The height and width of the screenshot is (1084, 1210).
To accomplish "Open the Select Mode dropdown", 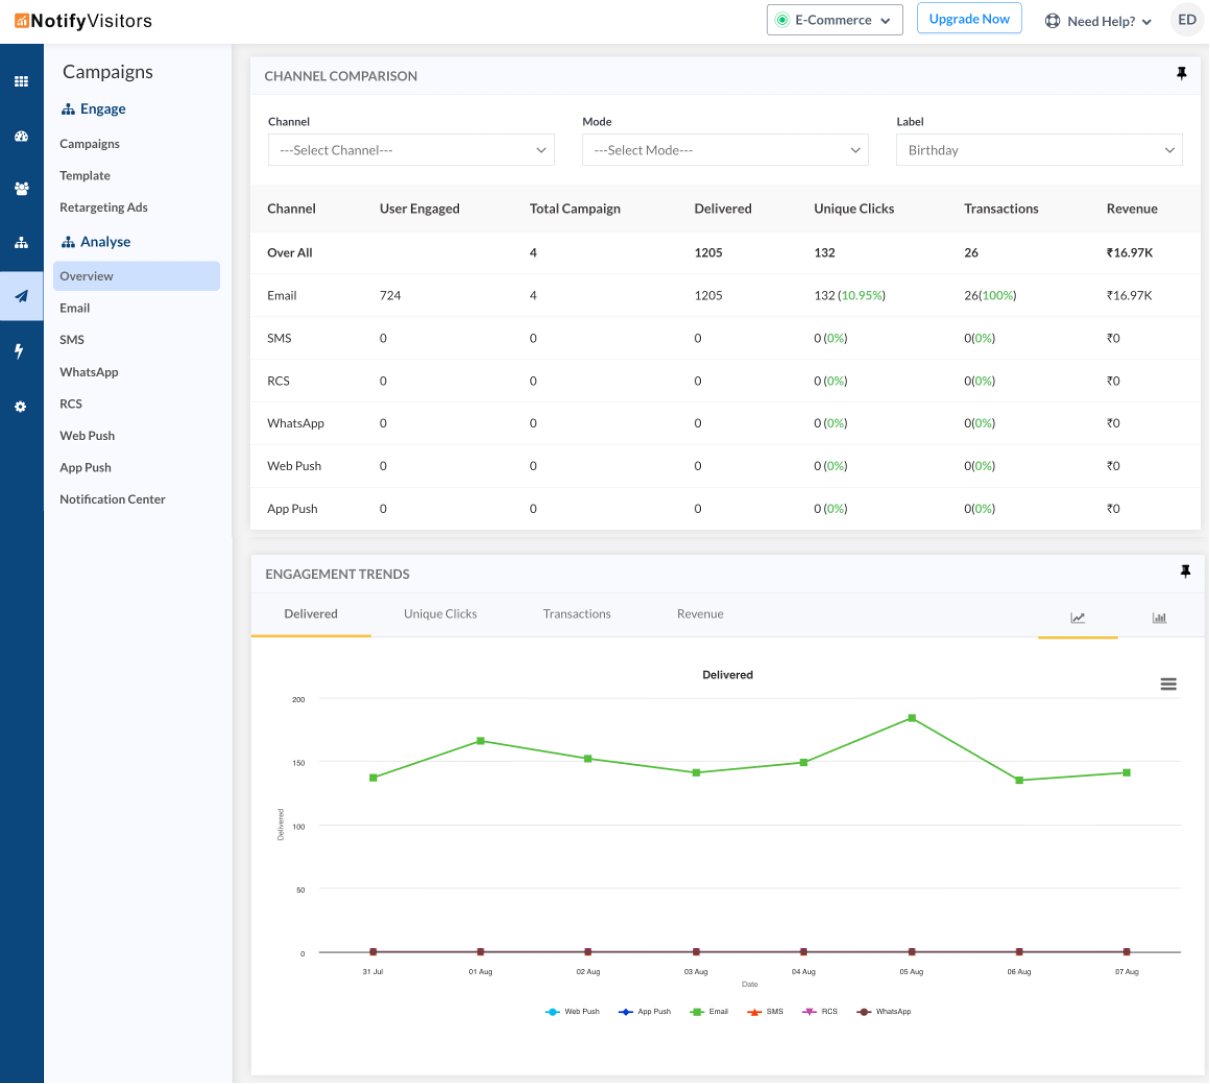I will [x=725, y=150].
